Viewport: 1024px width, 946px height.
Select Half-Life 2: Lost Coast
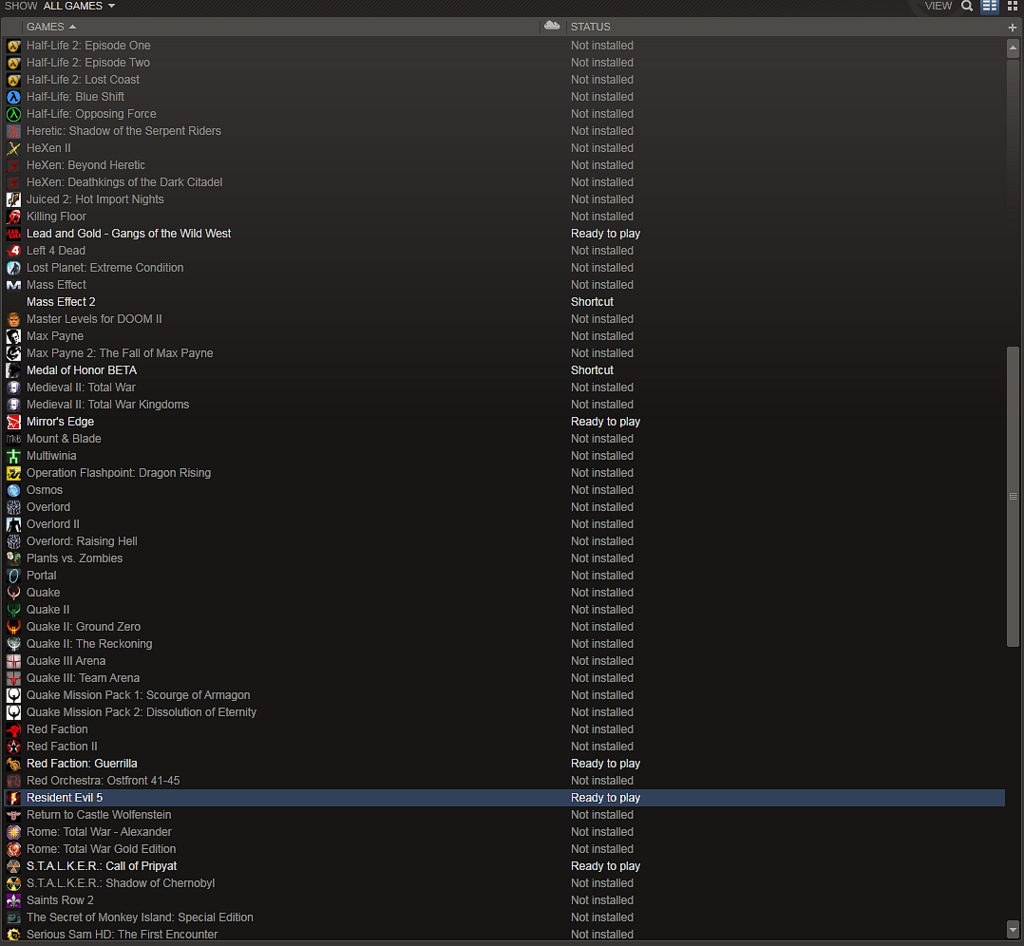(x=83, y=80)
